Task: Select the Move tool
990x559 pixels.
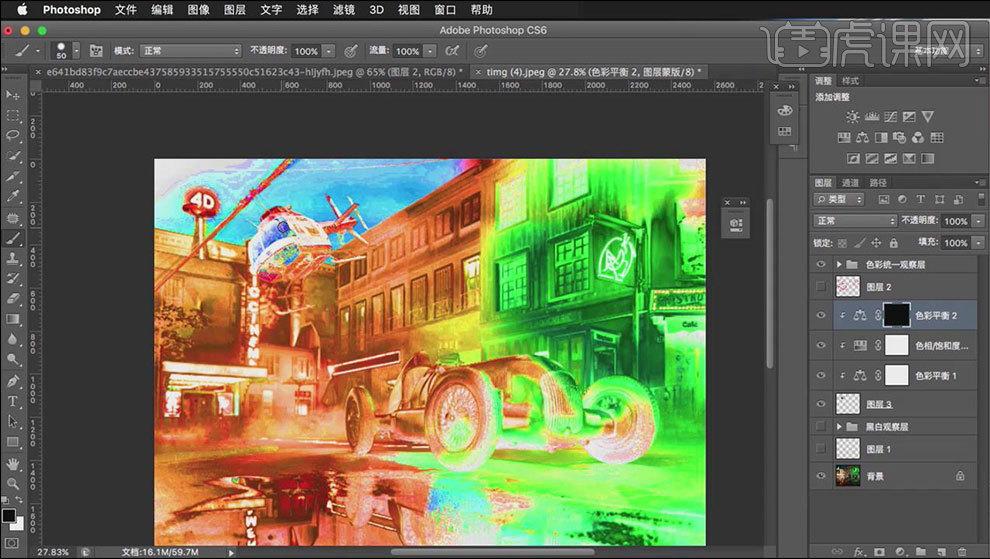Action: click(12, 95)
